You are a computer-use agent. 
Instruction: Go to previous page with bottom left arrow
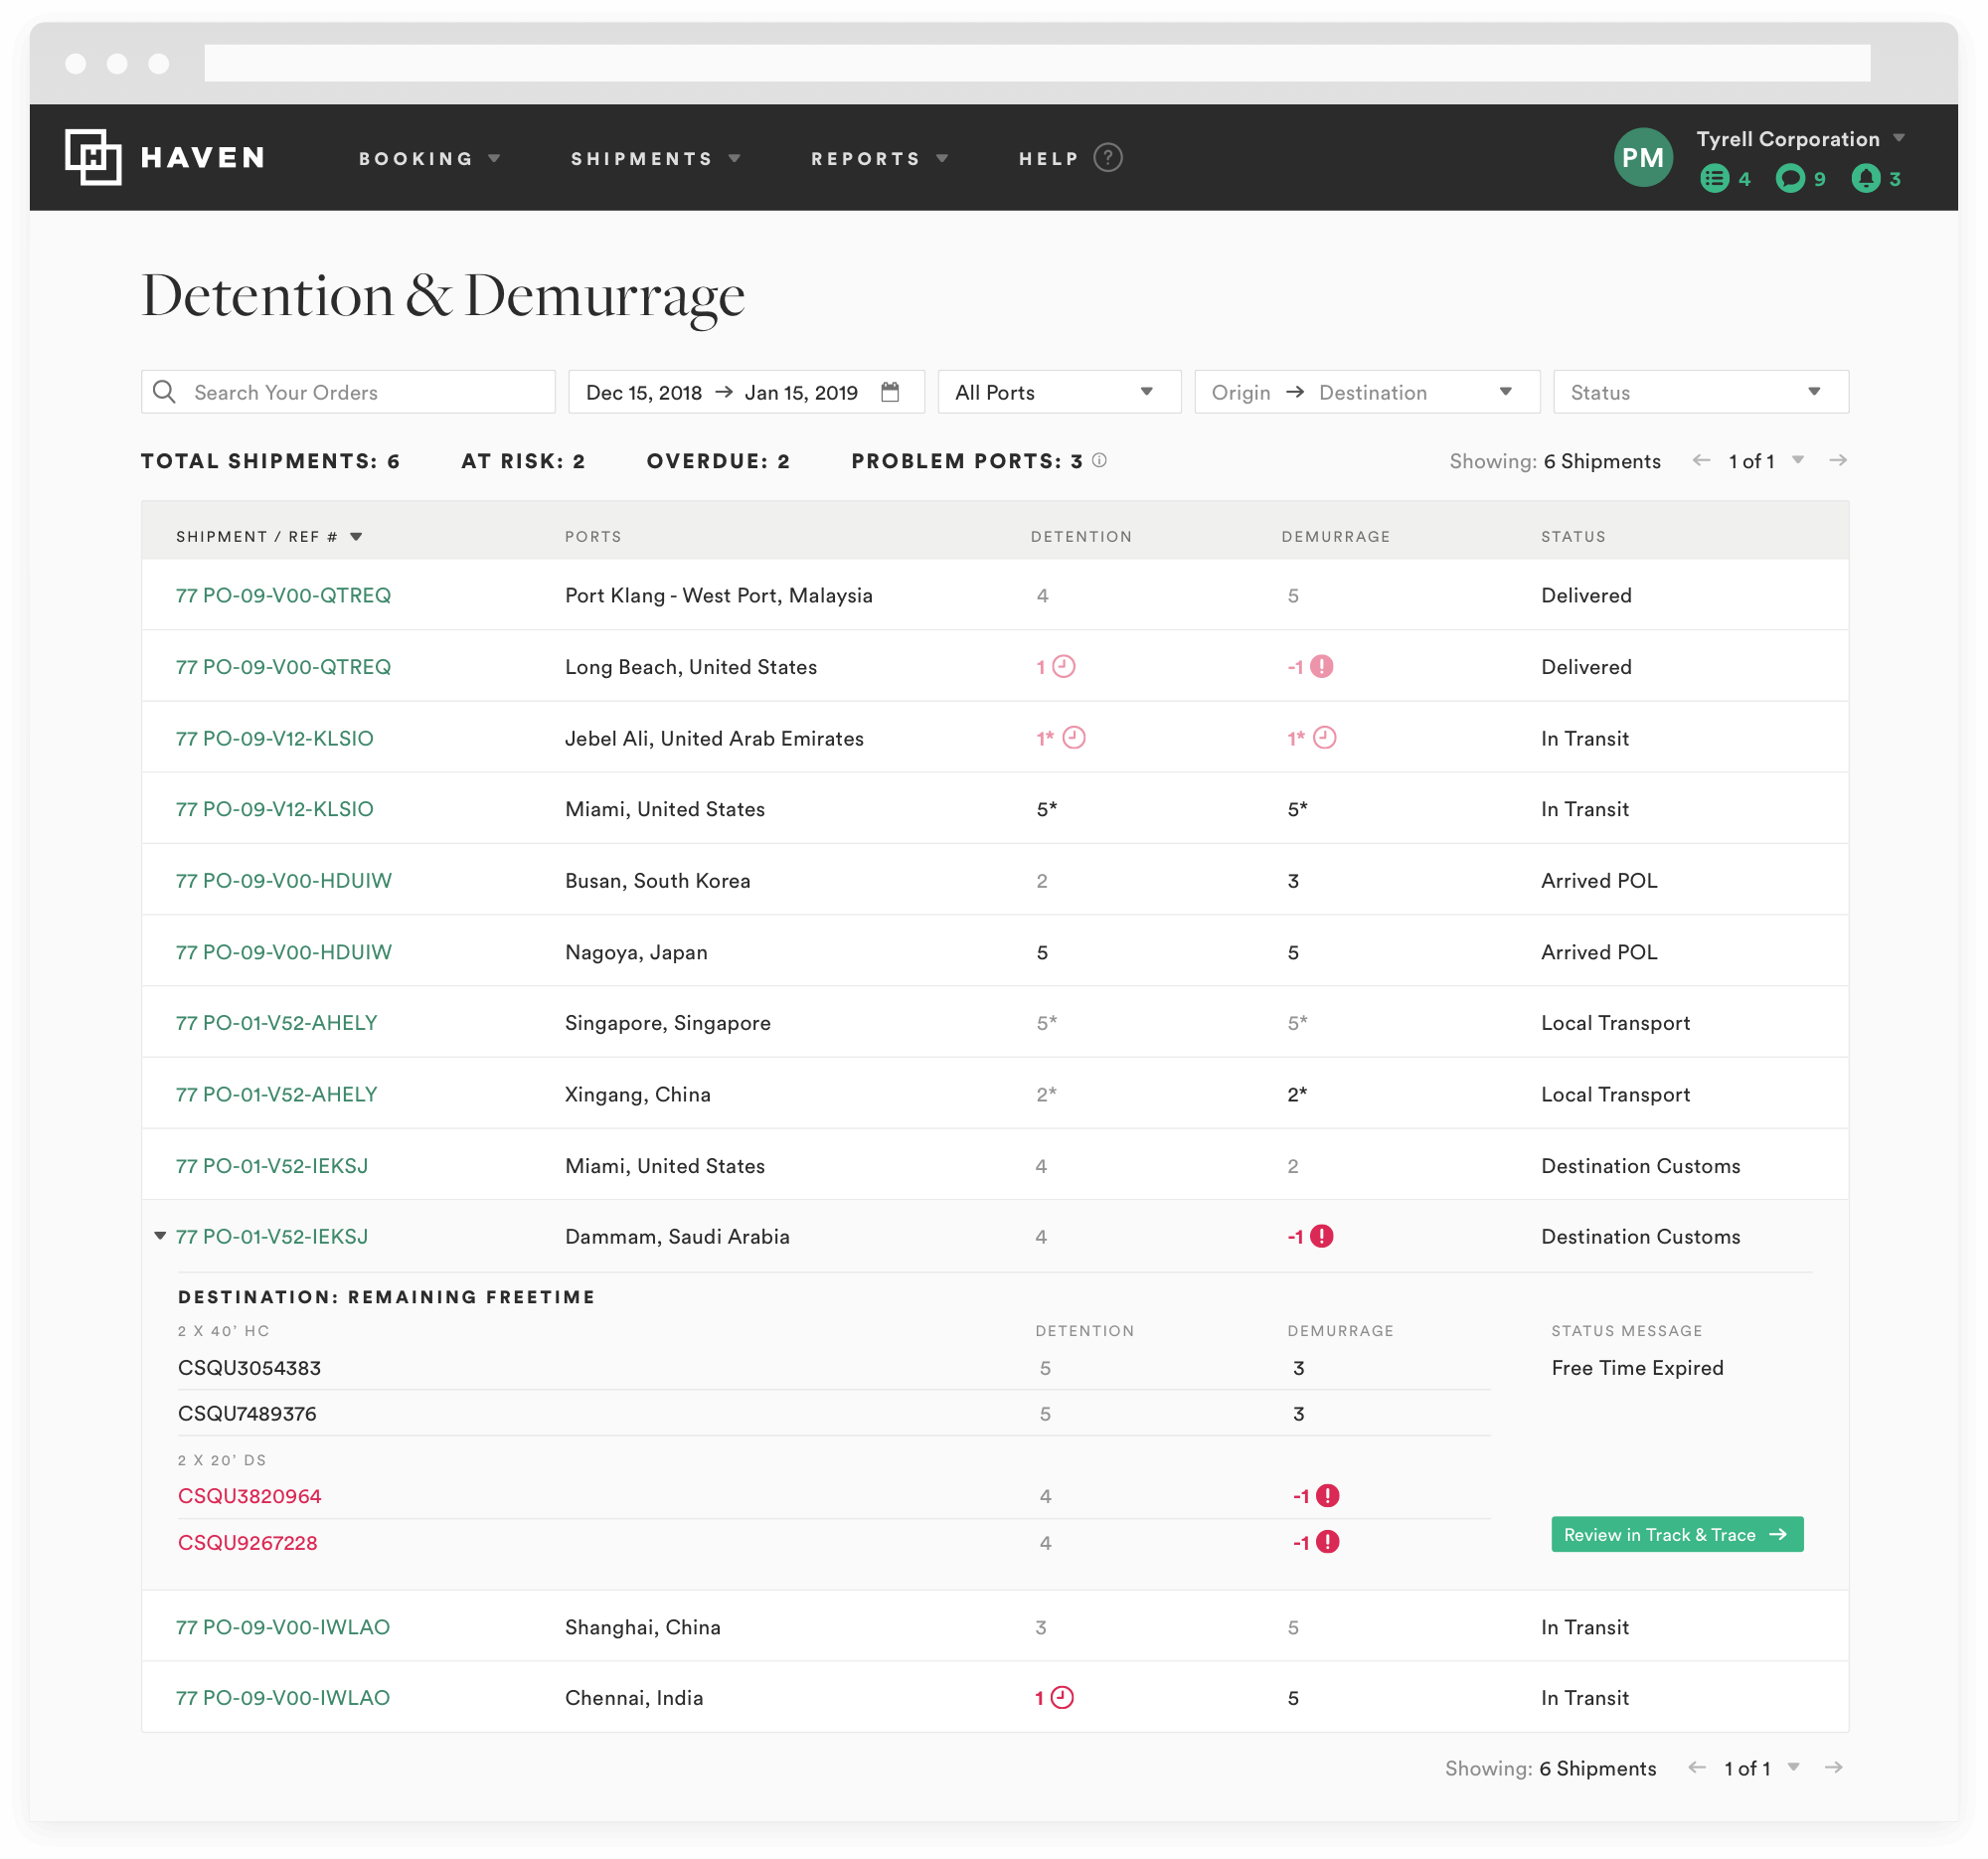point(1697,1768)
